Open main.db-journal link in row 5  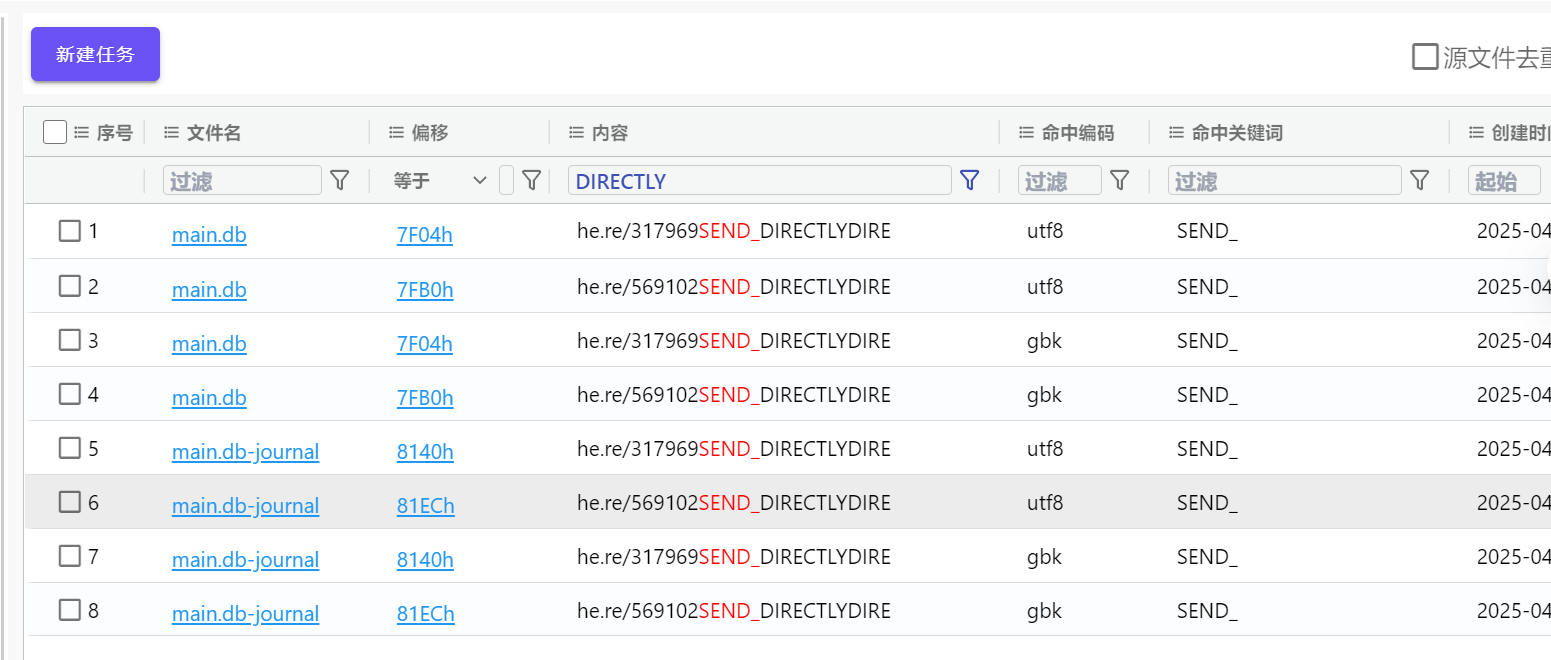tap(245, 452)
